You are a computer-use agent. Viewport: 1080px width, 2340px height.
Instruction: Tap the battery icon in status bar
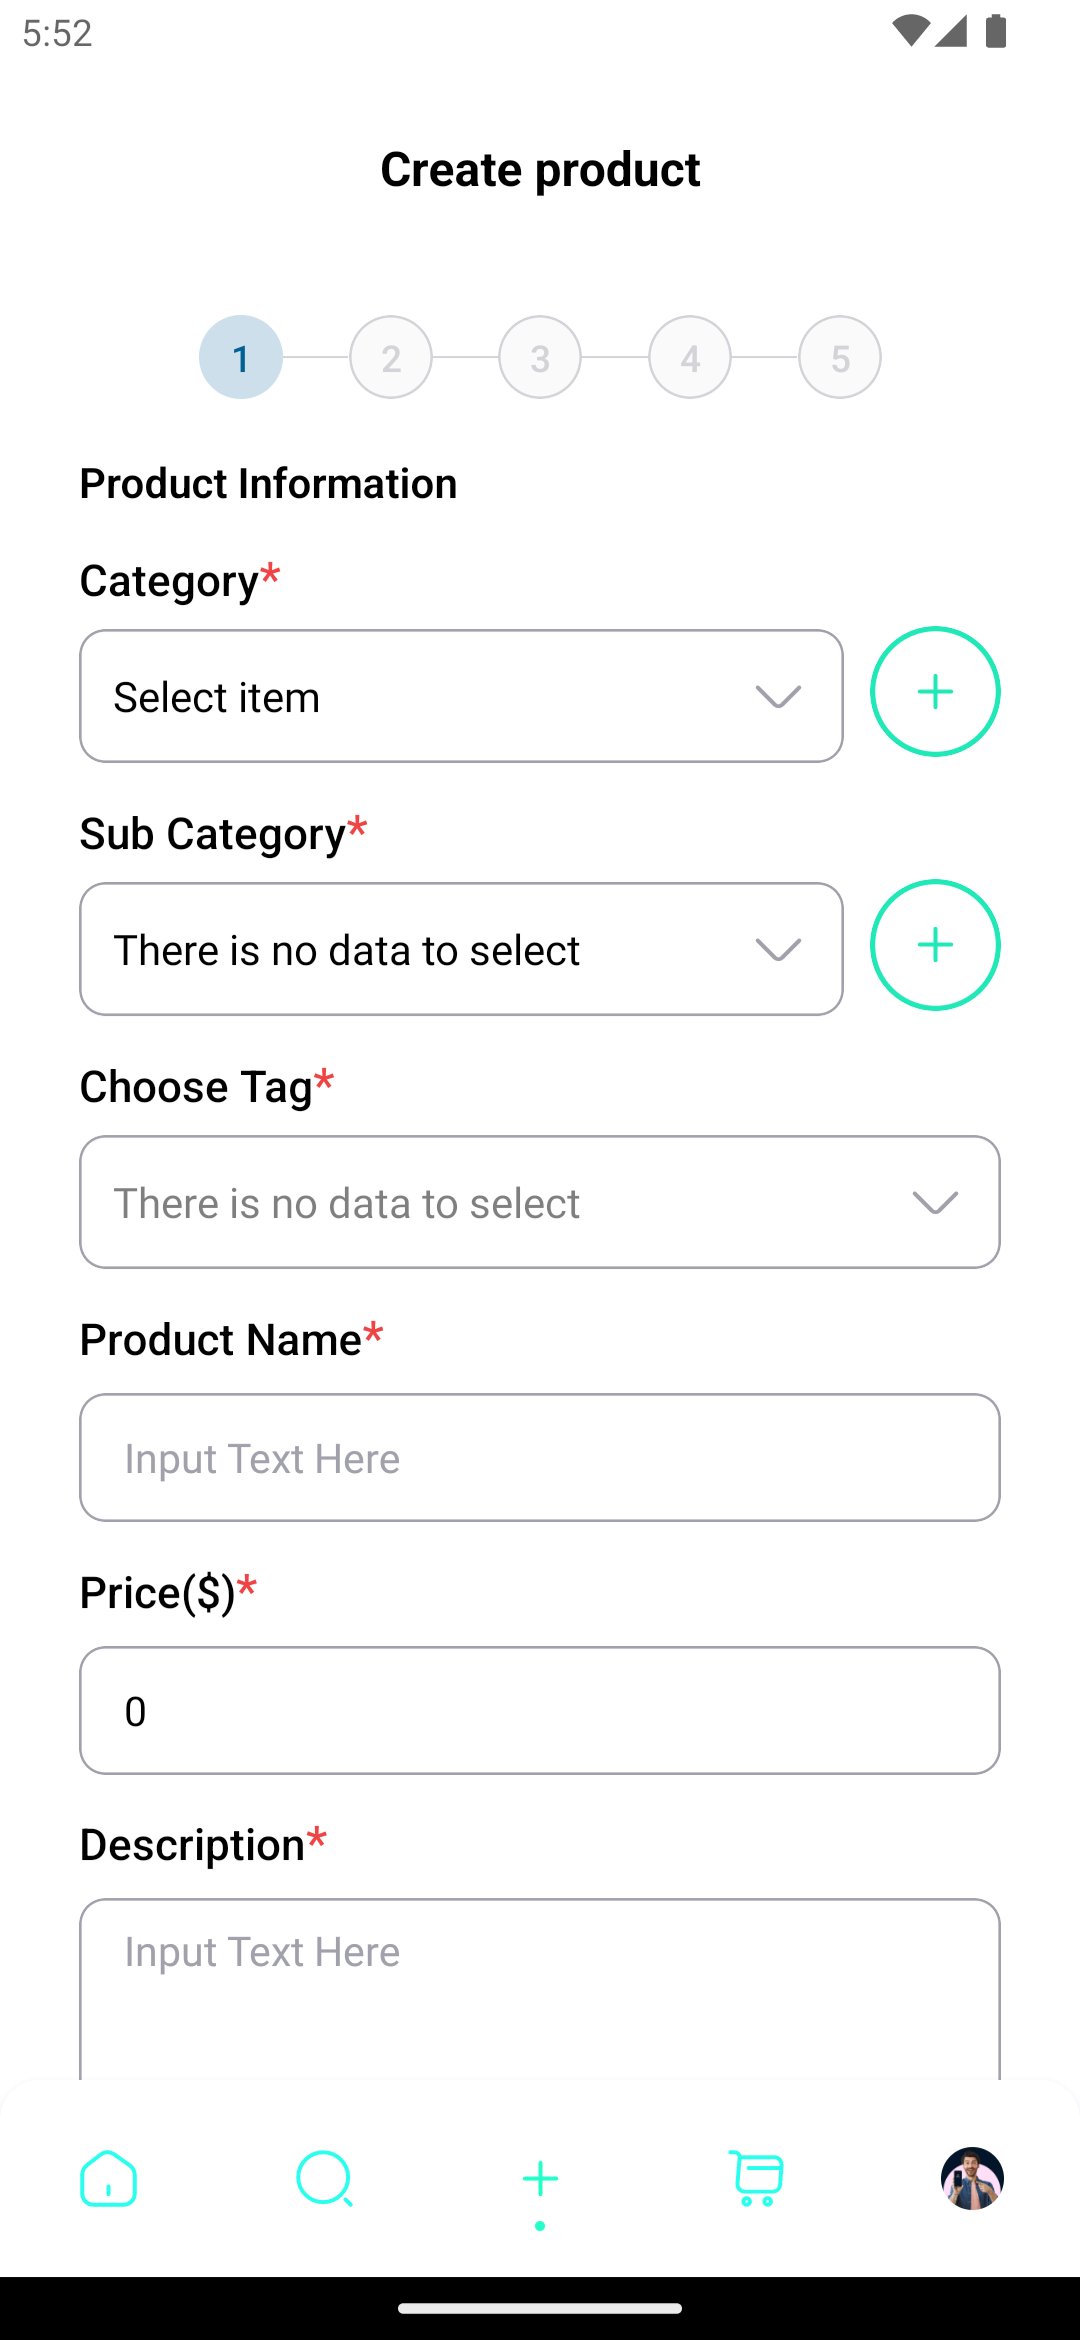(996, 32)
